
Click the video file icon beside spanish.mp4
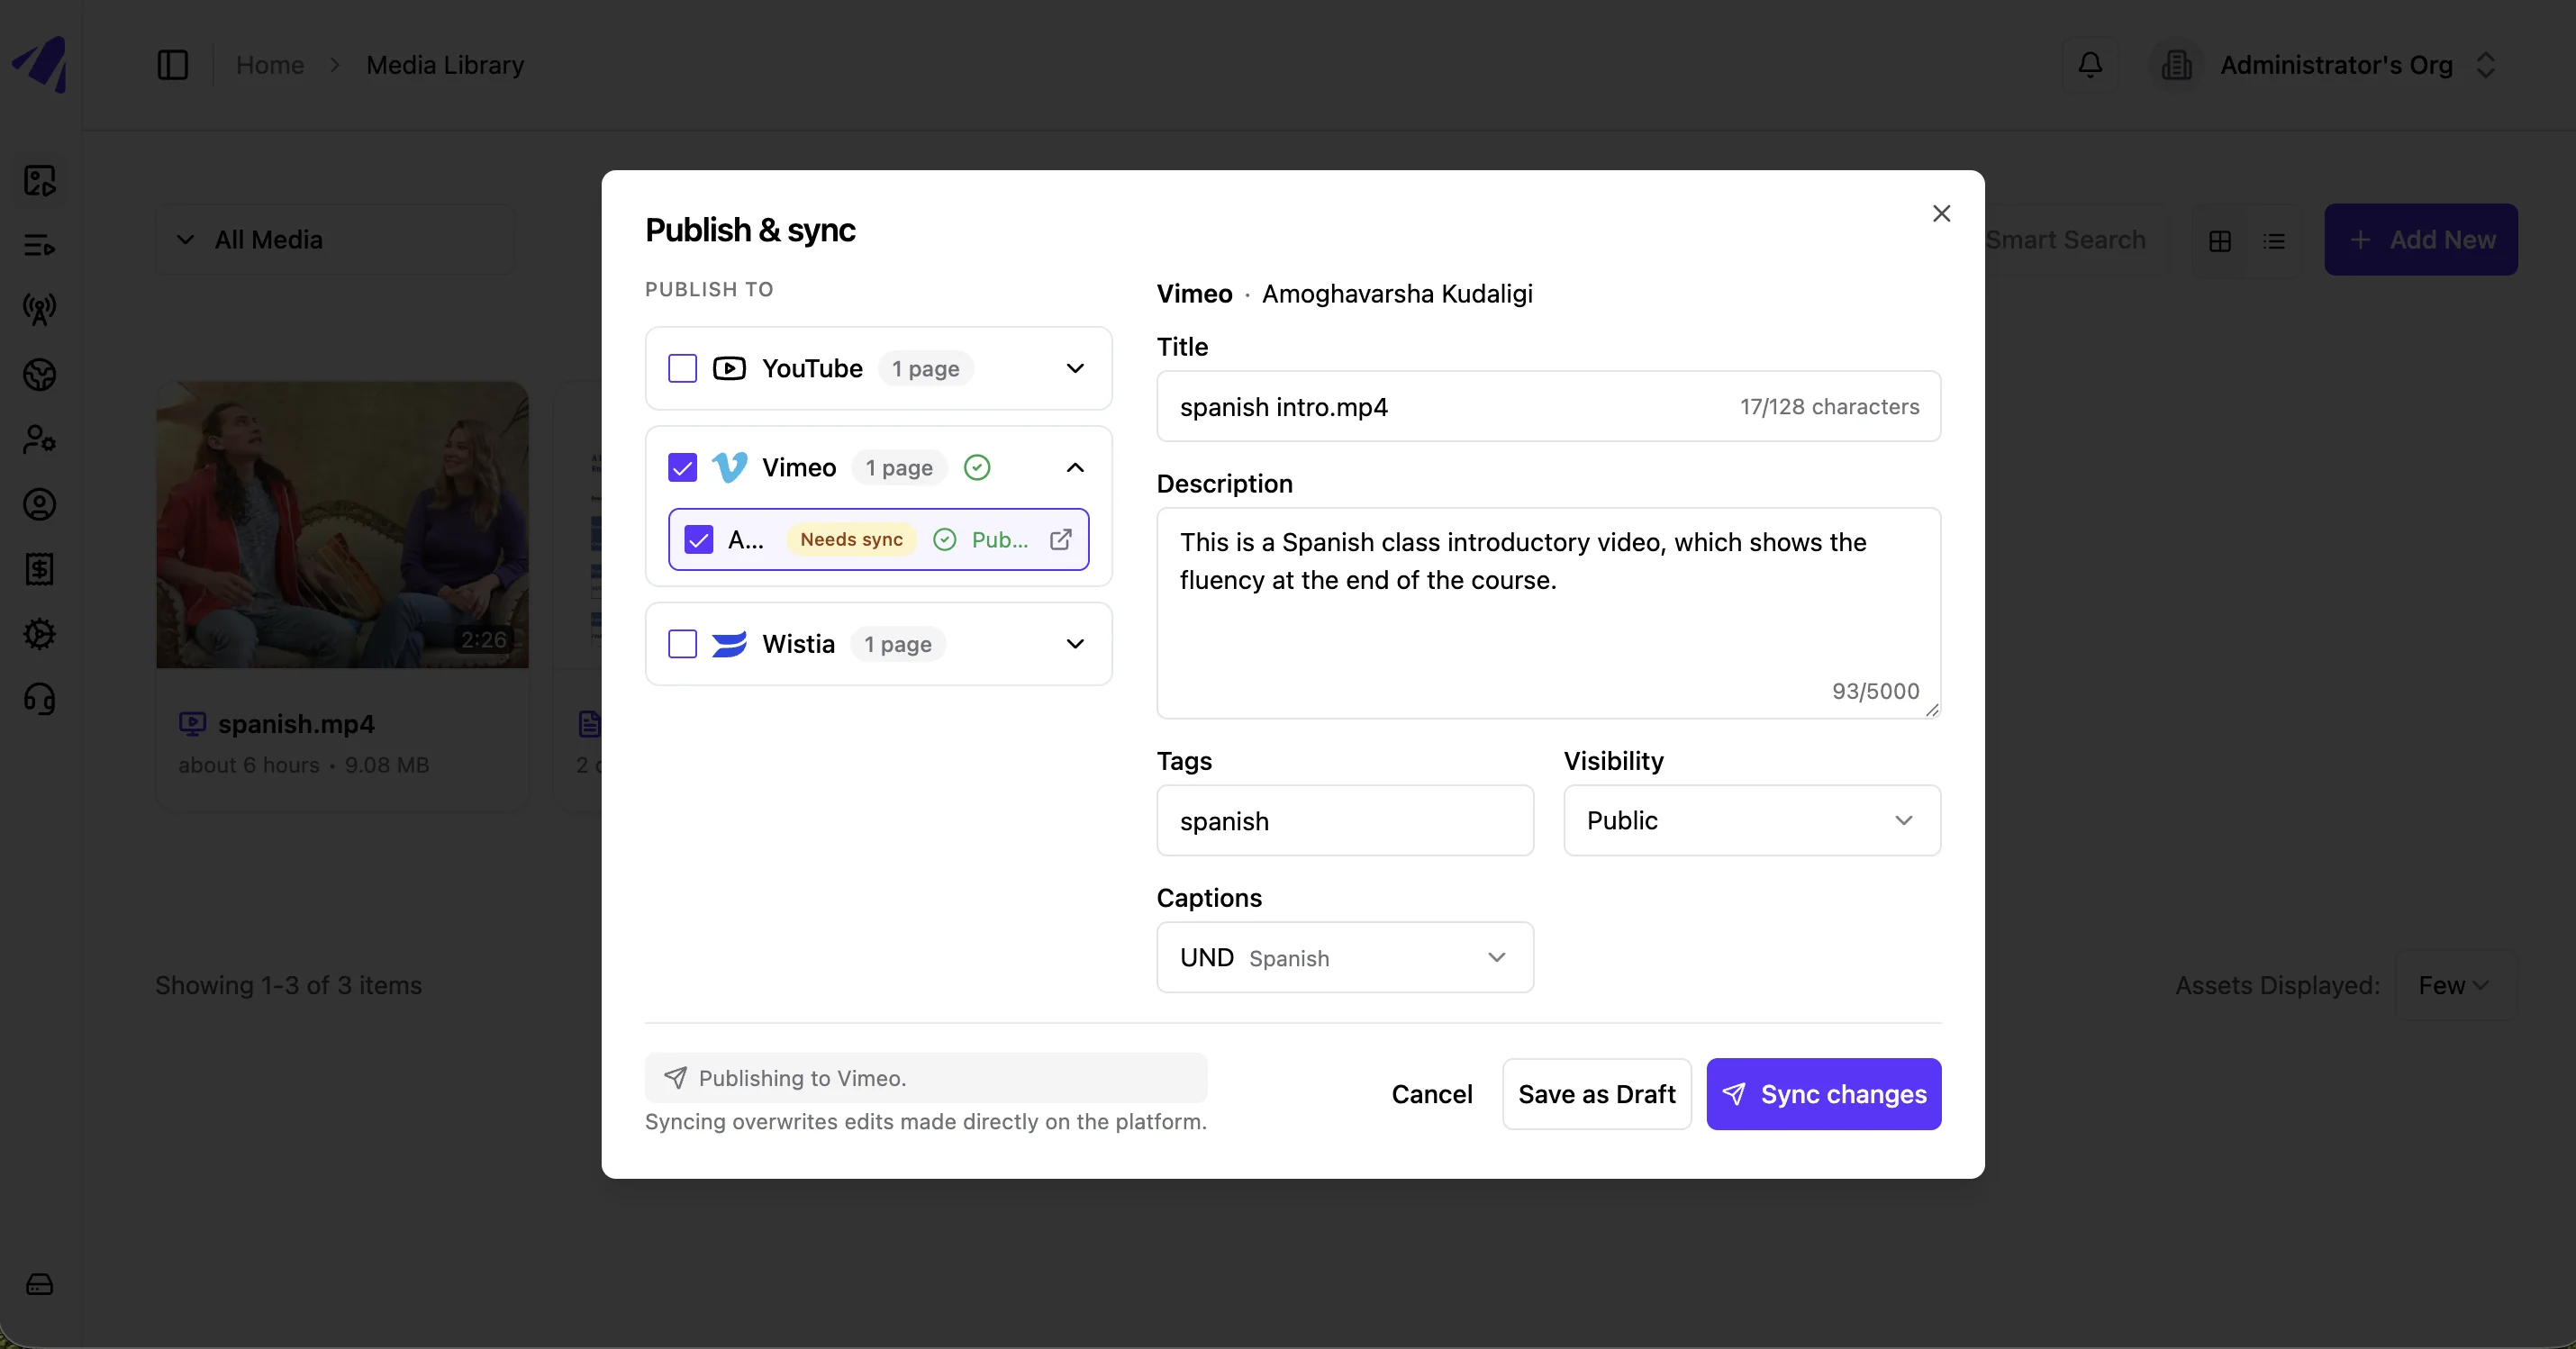tap(192, 724)
